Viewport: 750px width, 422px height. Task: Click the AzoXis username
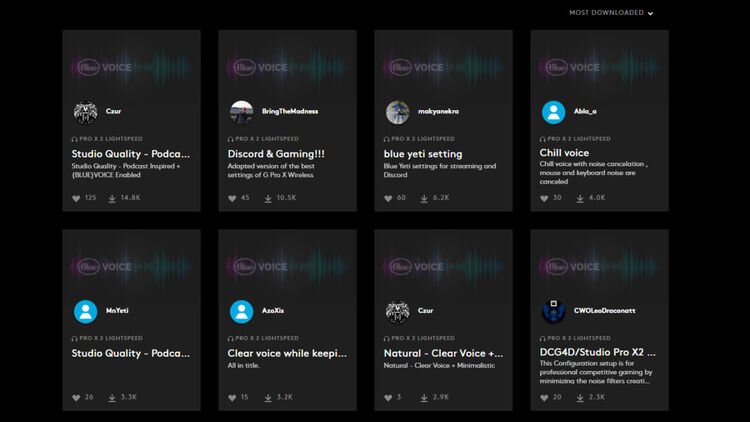point(272,311)
